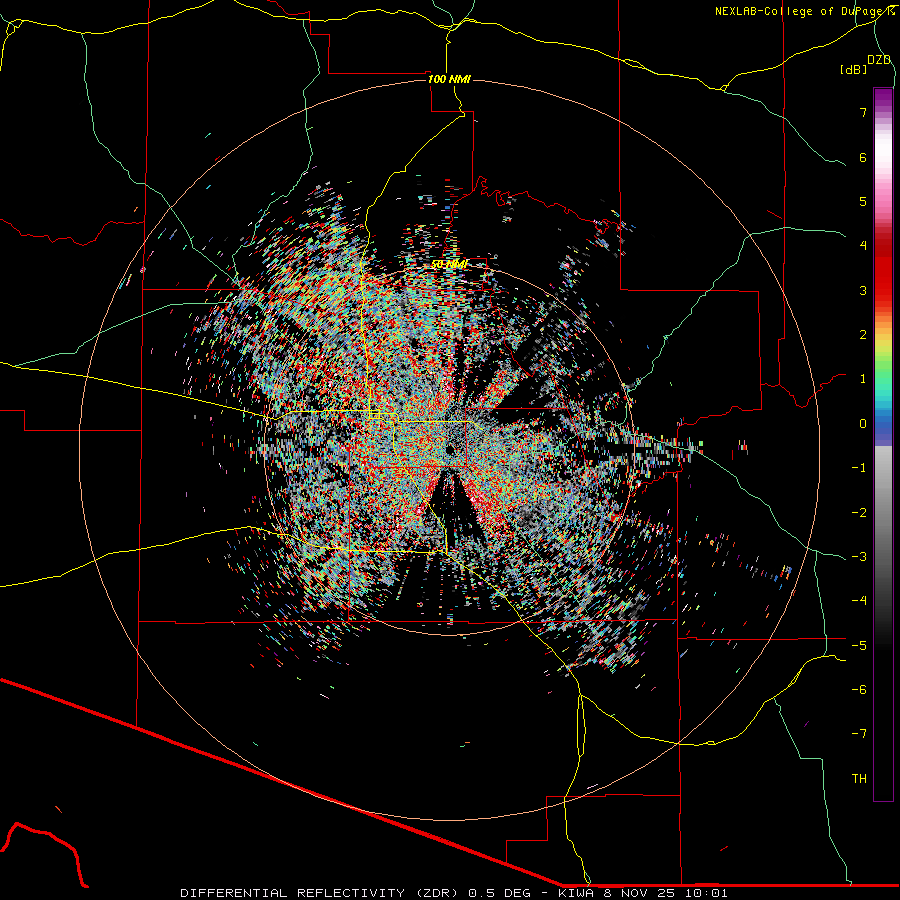Click the 6 dB label on the color scale
Viewport: 900px width, 900px height.
pyautogui.click(x=863, y=157)
